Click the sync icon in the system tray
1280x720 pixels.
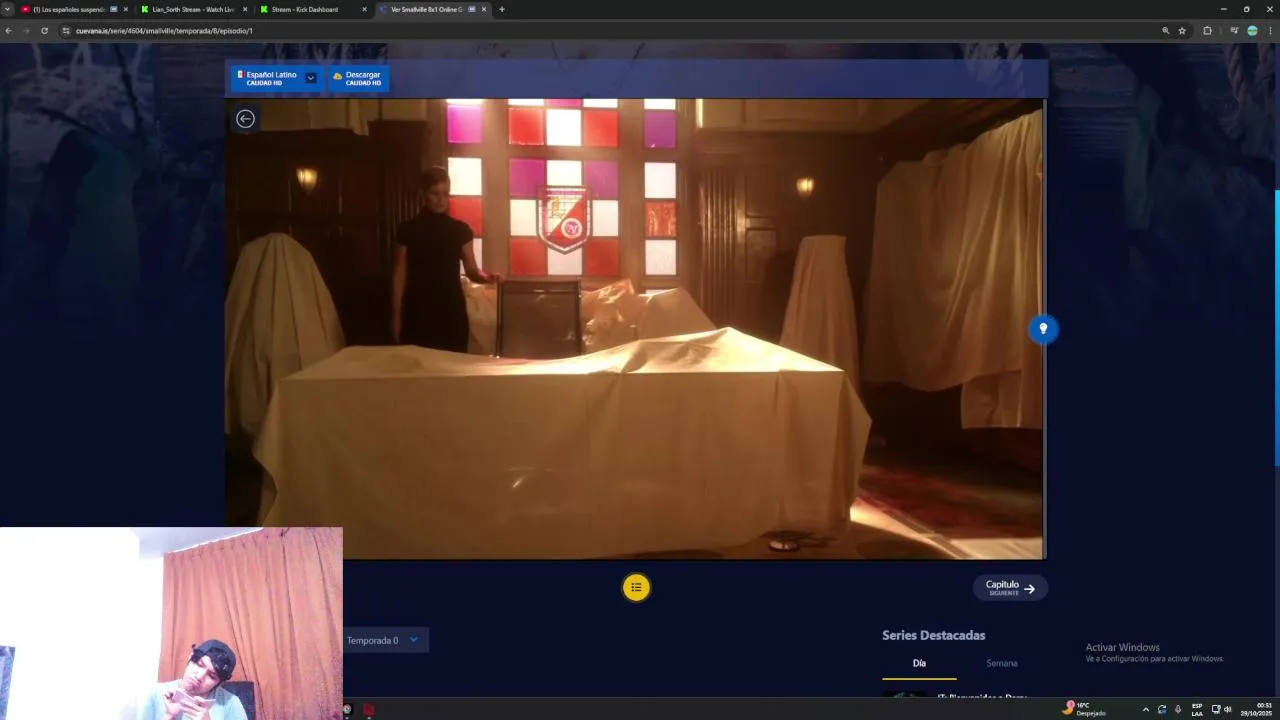pos(1162,710)
